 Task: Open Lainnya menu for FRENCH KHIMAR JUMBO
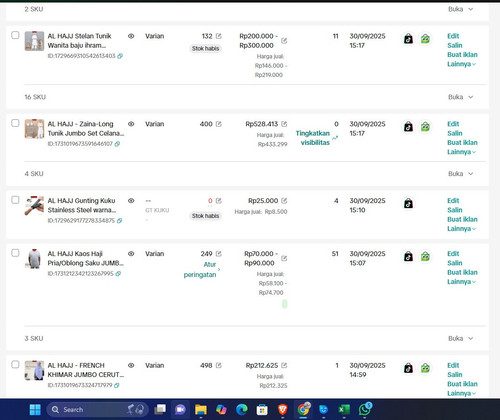click(x=461, y=393)
